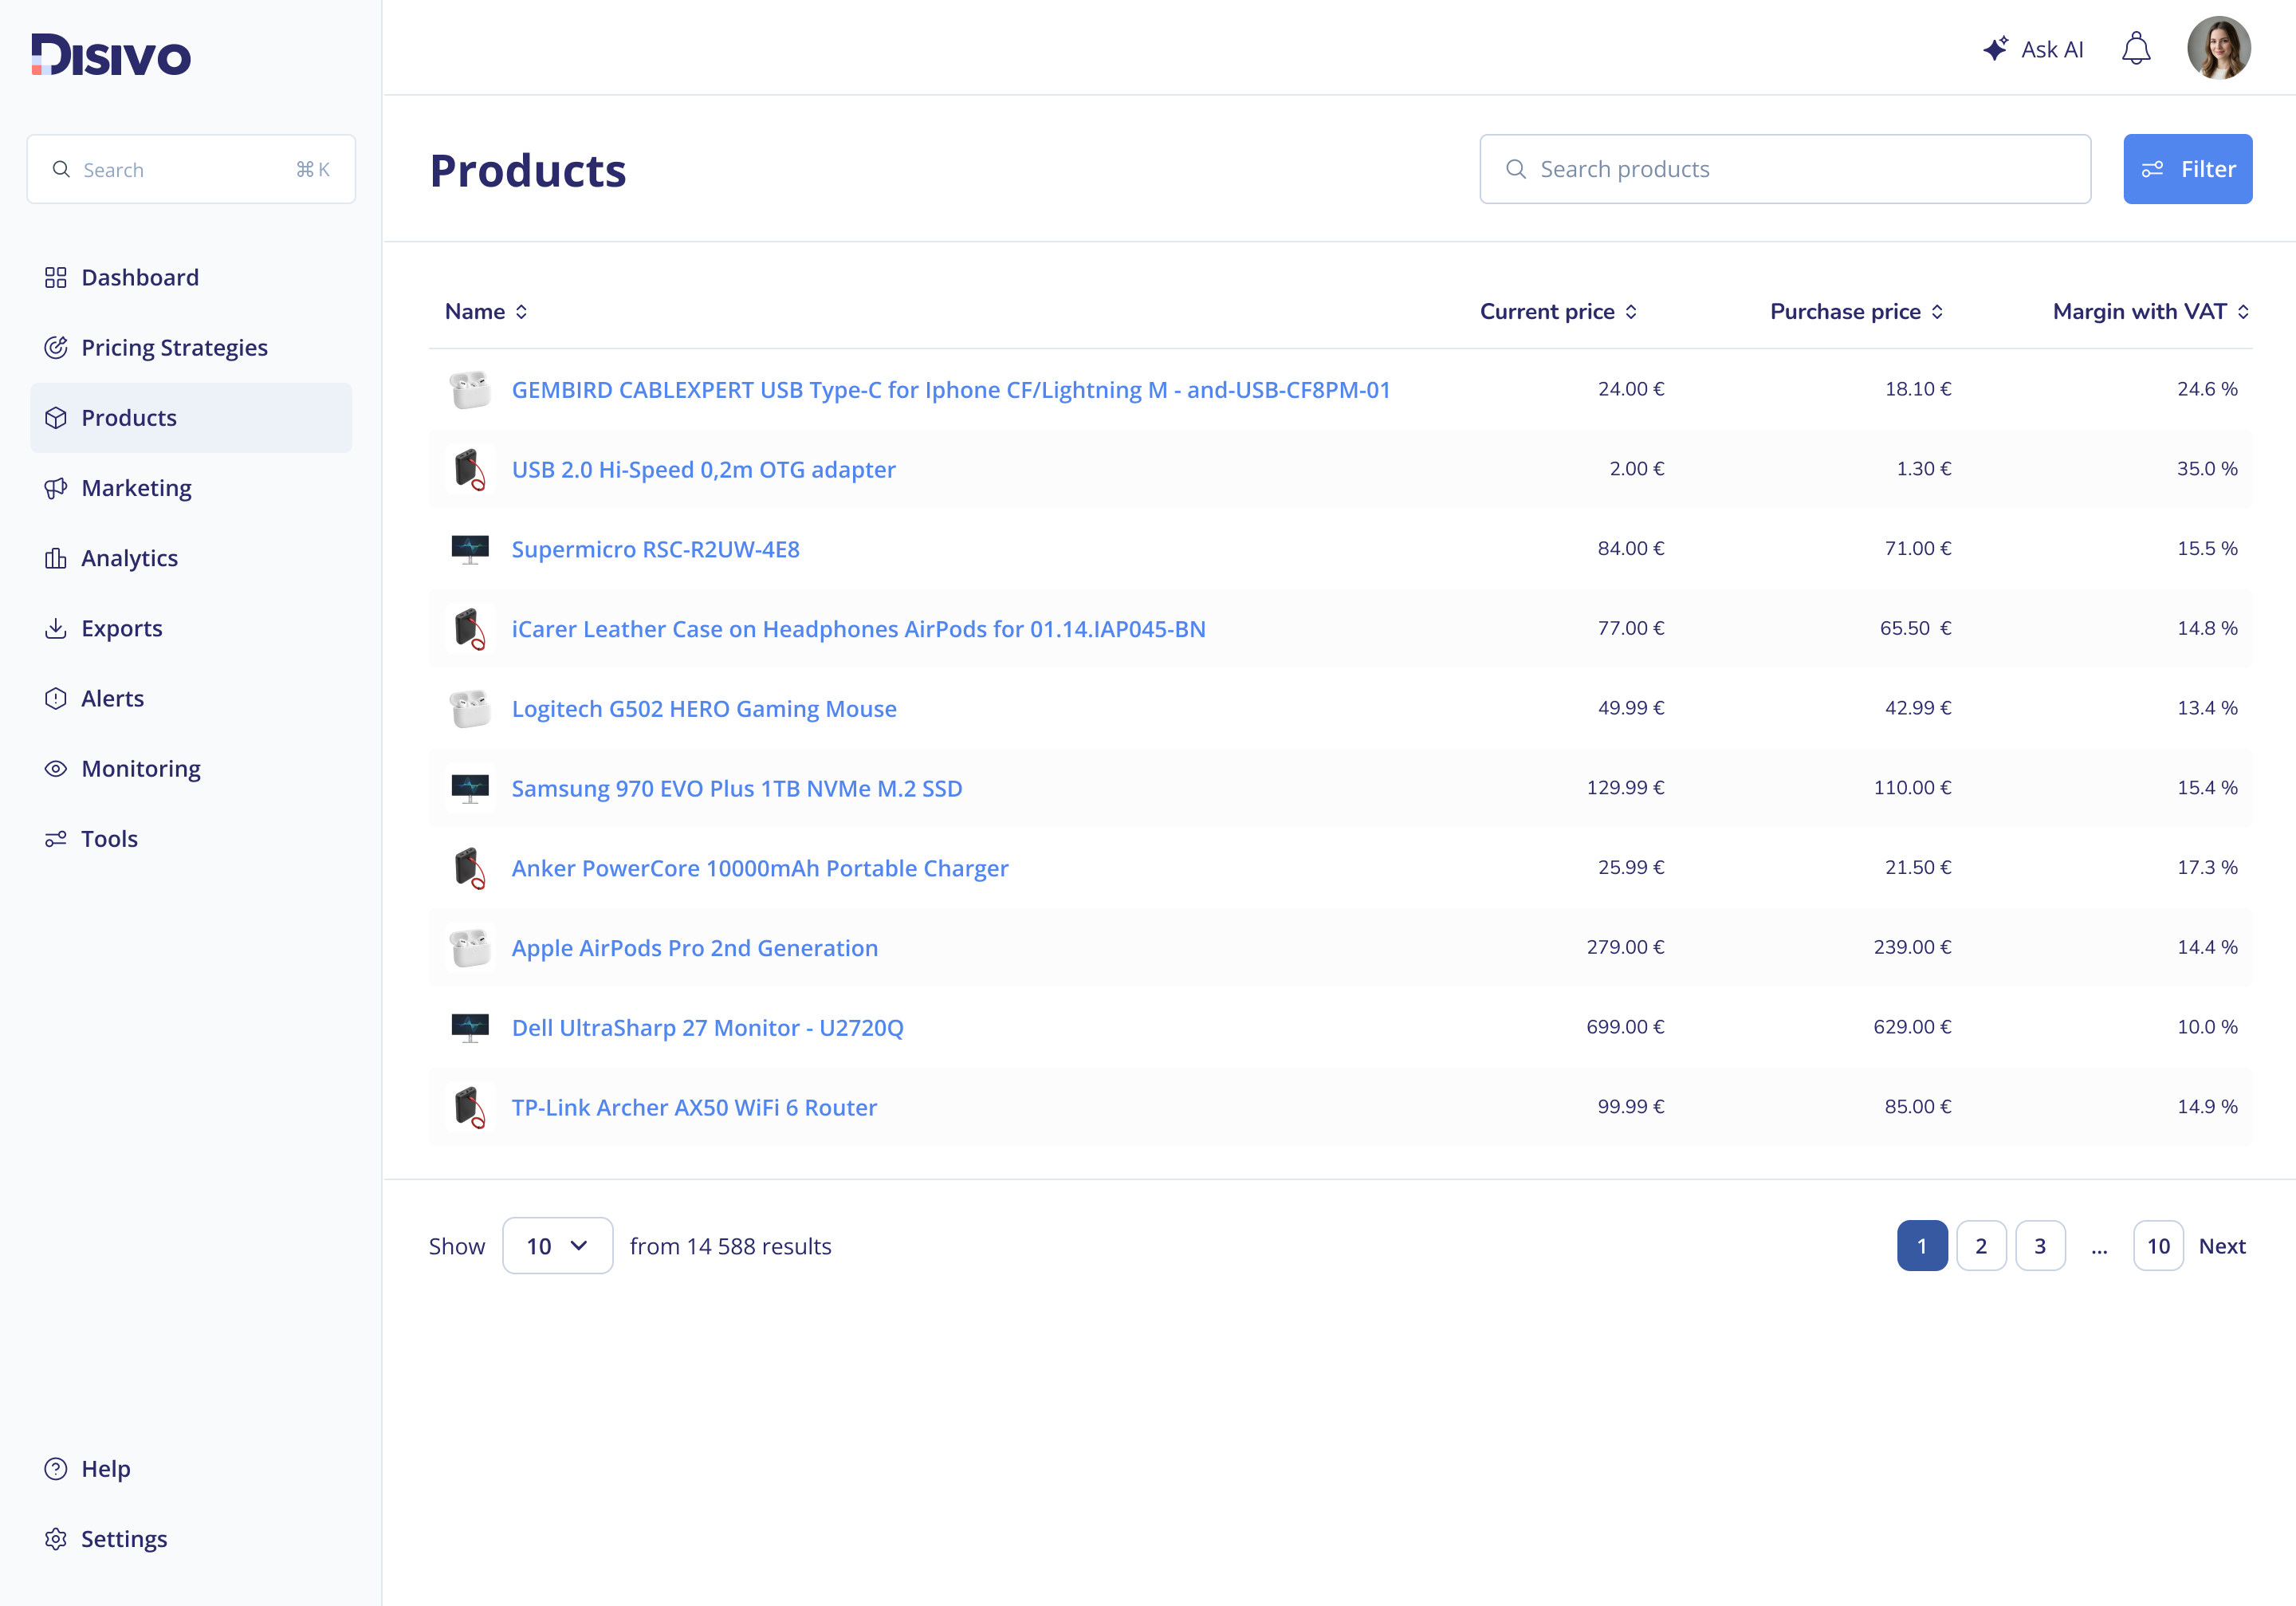The image size is (2296, 1606).
Task: Click the TP-Link Archer router thumbnail
Action: click(470, 1107)
